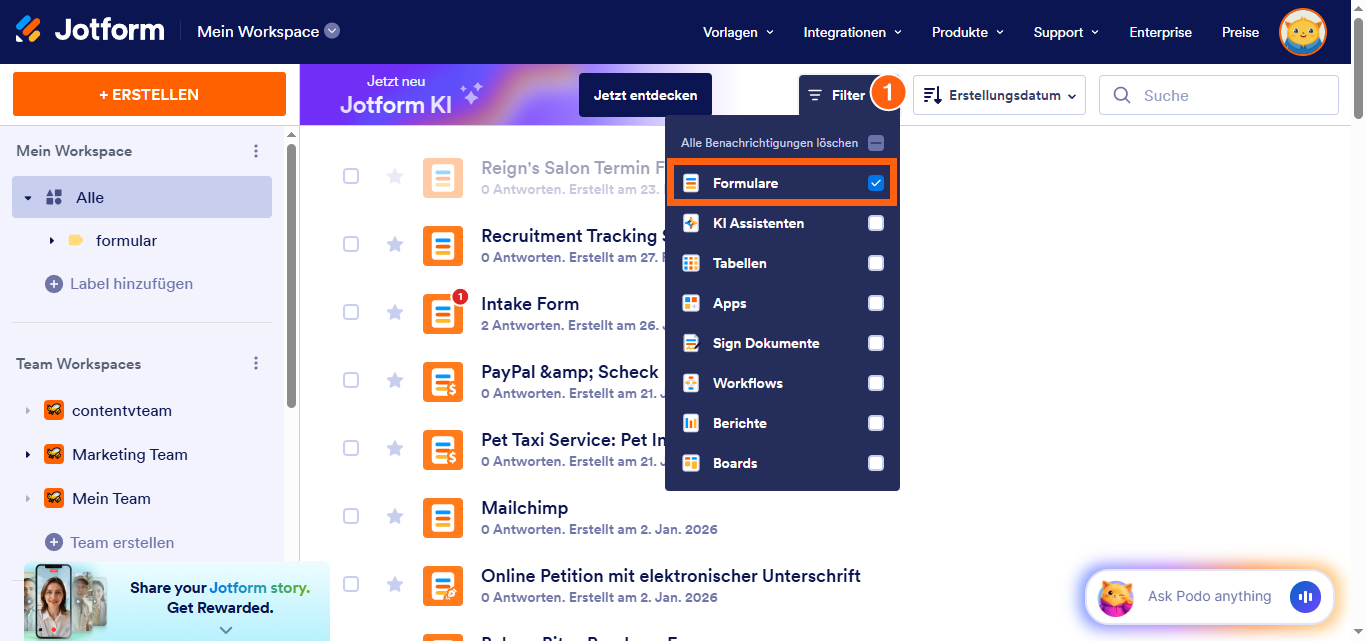Open the Integrationen menu

pos(852,32)
